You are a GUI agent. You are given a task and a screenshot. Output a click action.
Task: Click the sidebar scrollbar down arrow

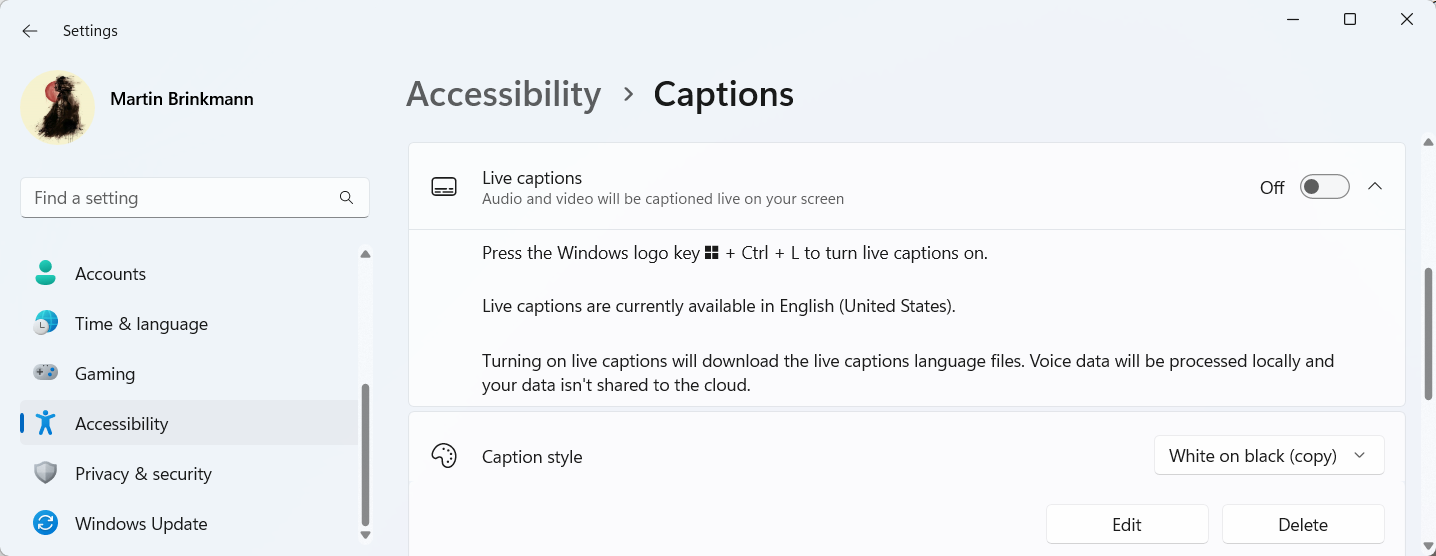tap(365, 535)
